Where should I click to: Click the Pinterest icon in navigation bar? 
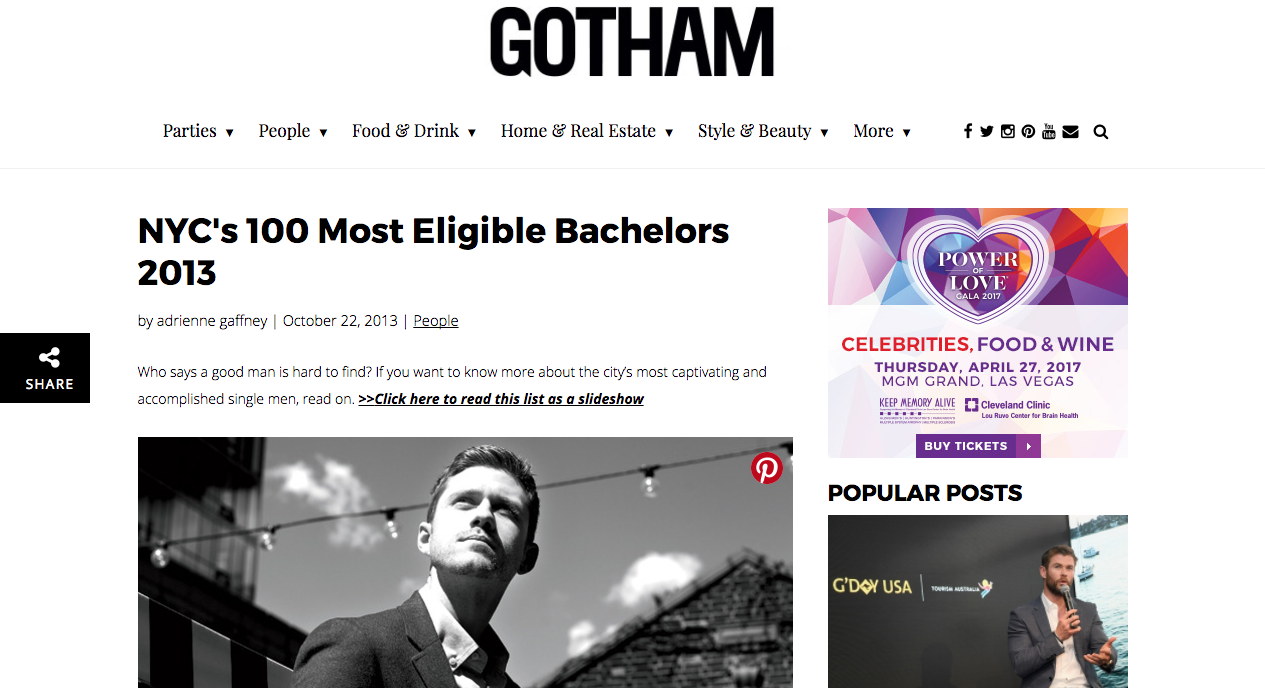click(x=1028, y=131)
